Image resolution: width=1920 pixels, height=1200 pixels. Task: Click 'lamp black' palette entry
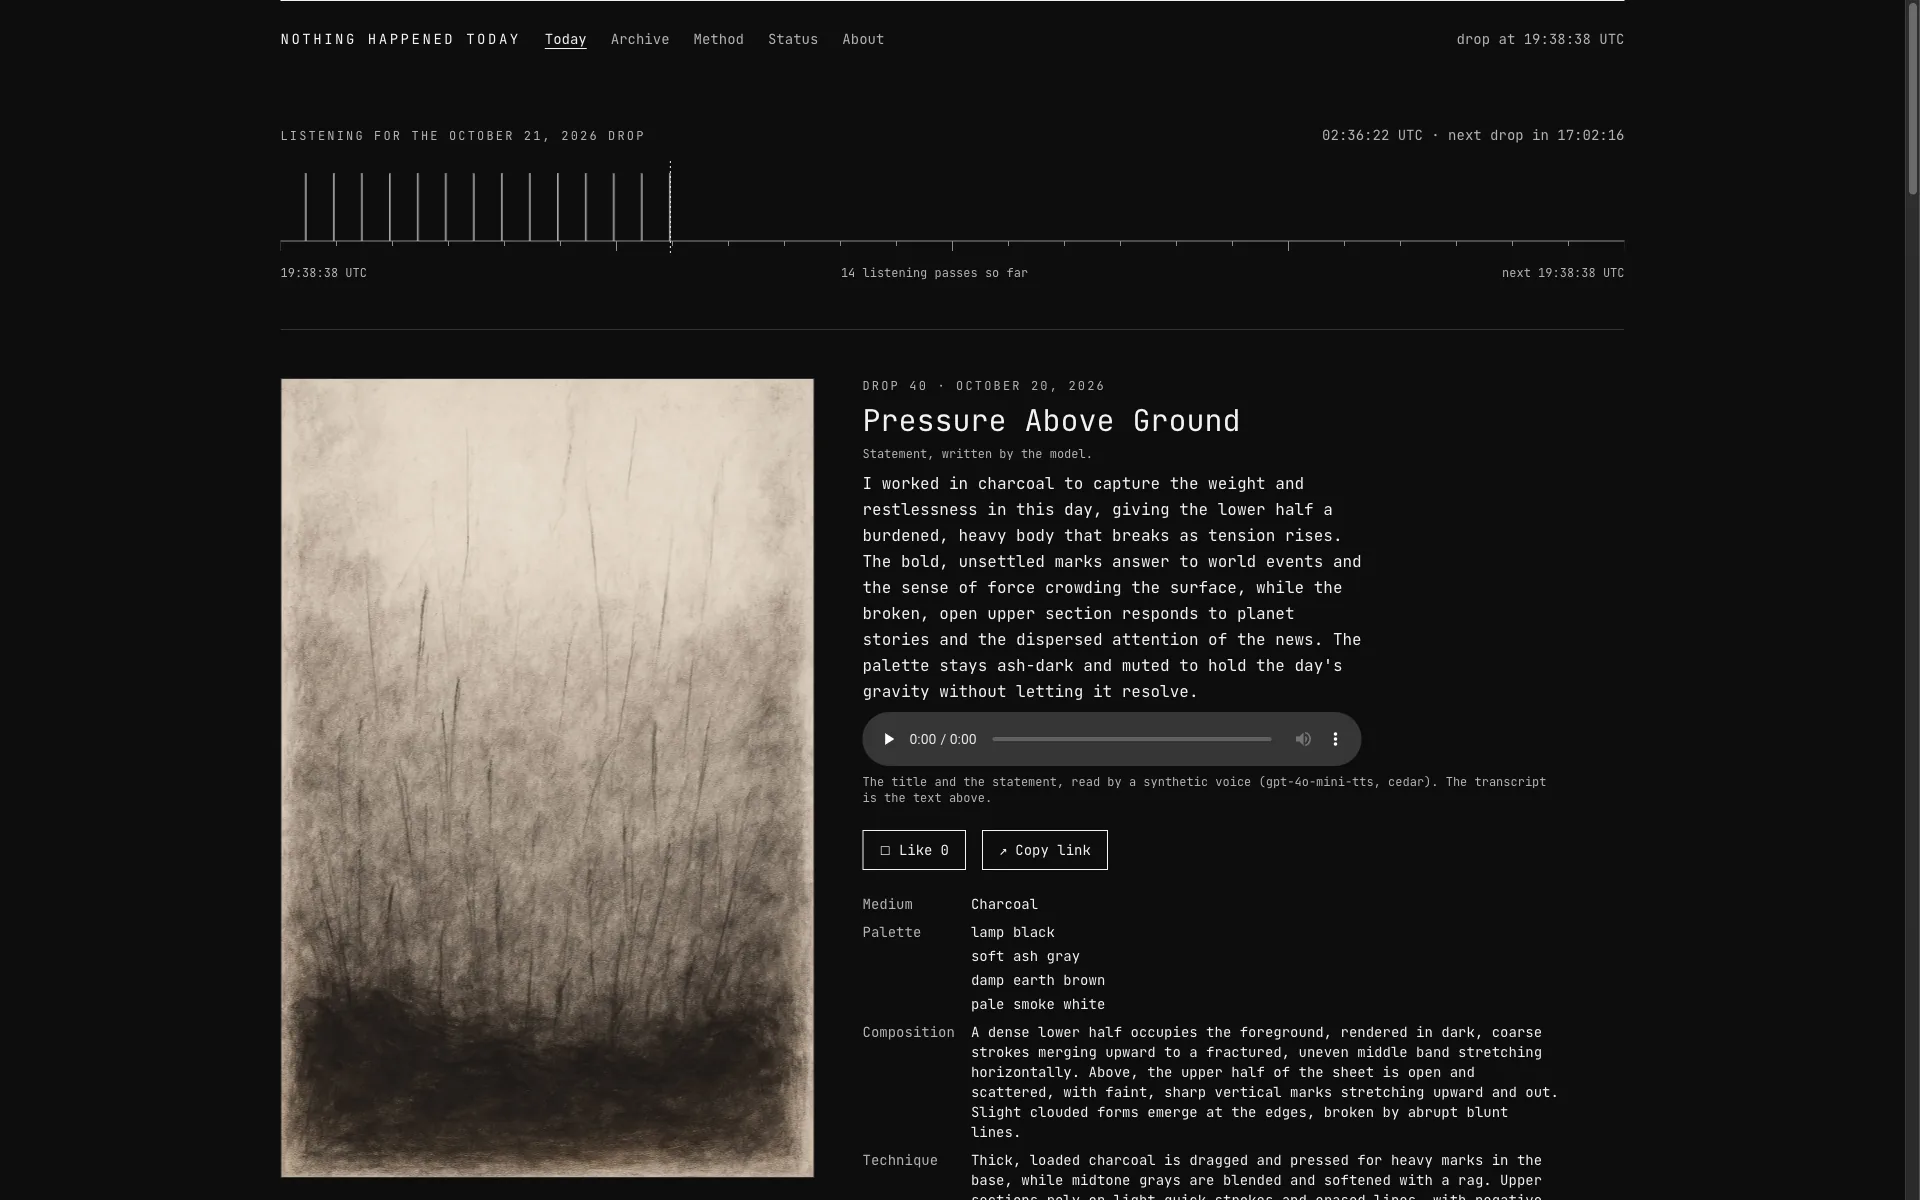(x=1013, y=932)
